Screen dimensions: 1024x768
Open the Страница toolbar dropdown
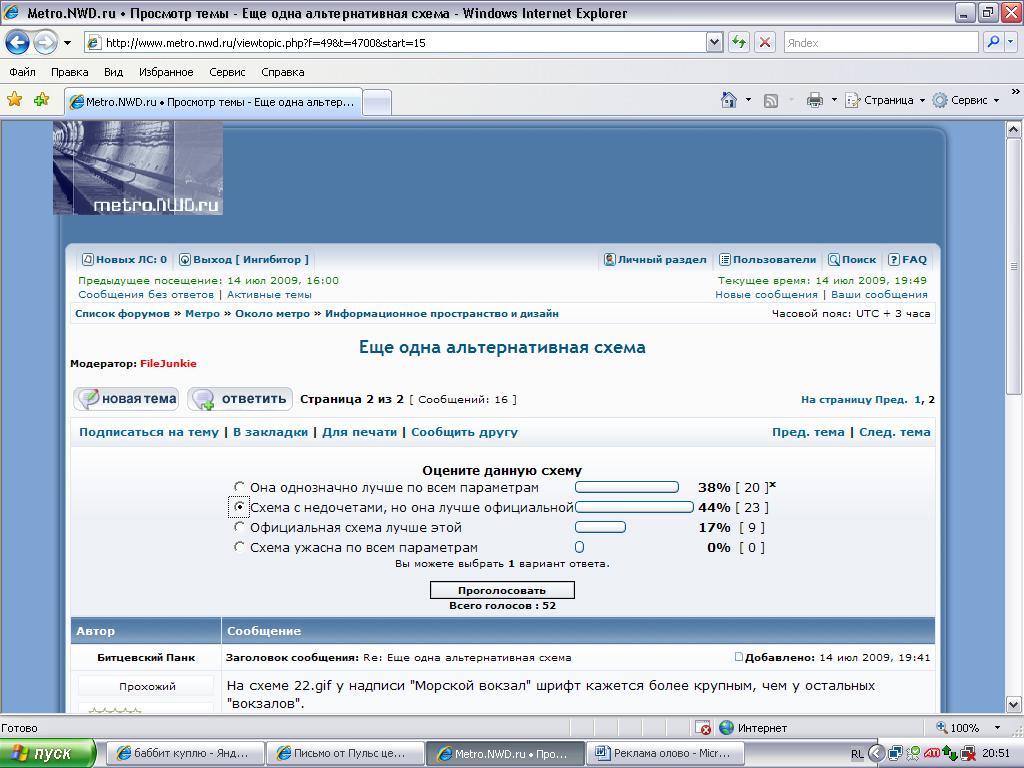click(x=886, y=100)
